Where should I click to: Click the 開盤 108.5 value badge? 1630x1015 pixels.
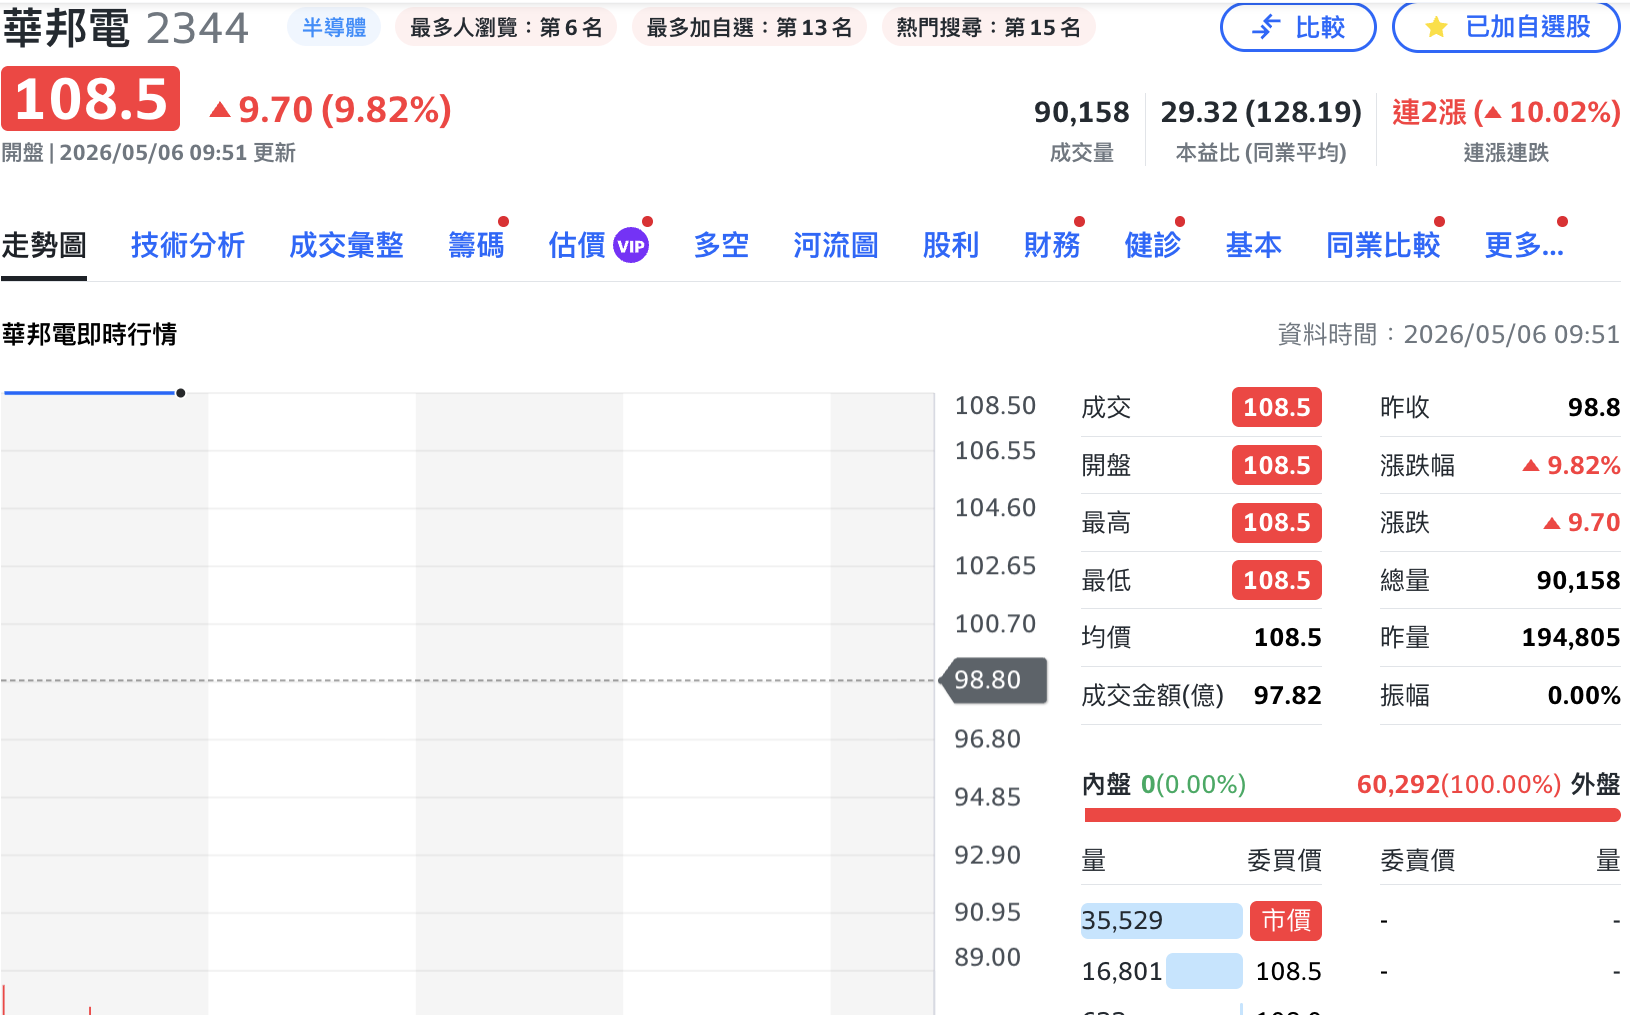tap(1276, 465)
